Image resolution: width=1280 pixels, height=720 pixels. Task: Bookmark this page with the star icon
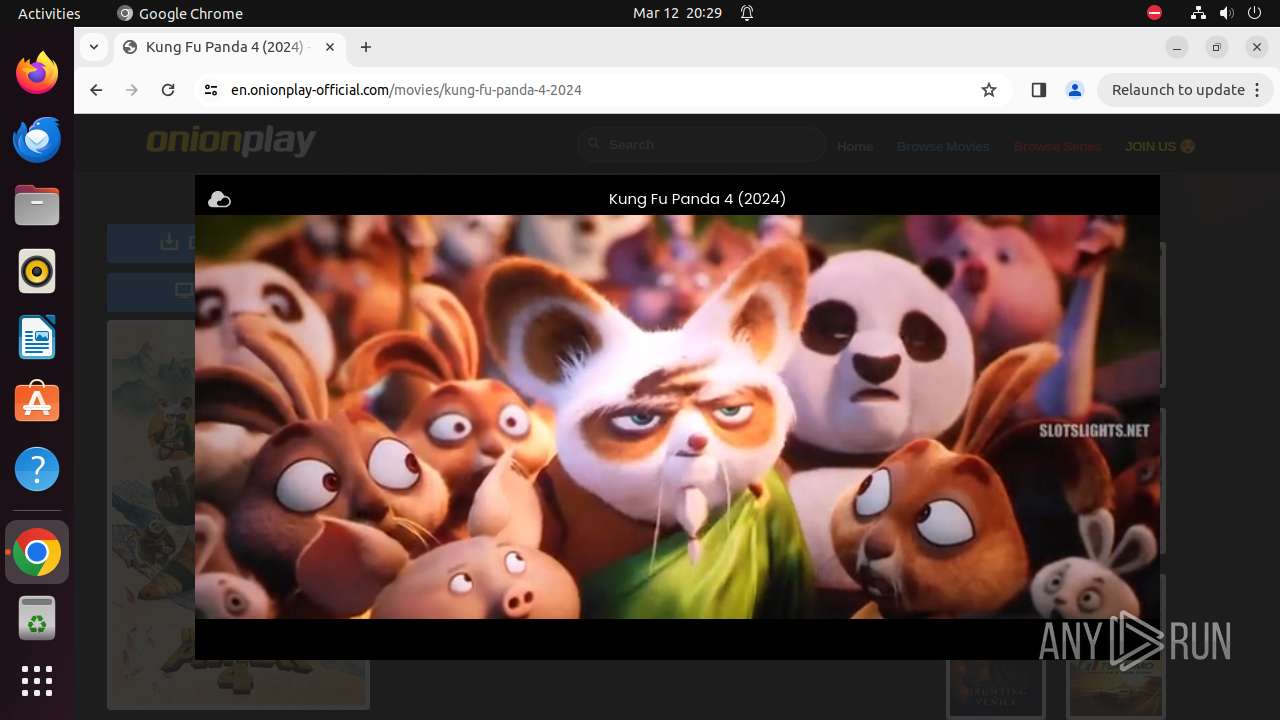[989, 90]
